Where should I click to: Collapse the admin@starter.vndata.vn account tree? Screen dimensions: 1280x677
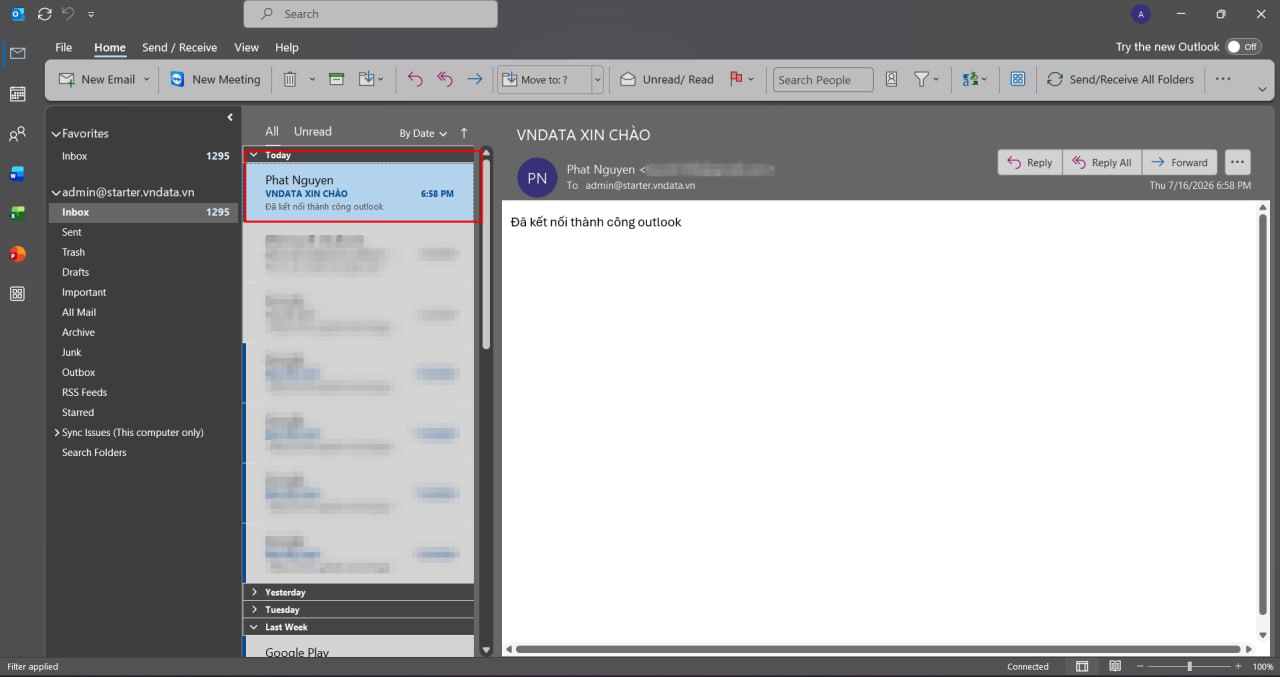click(56, 192)
